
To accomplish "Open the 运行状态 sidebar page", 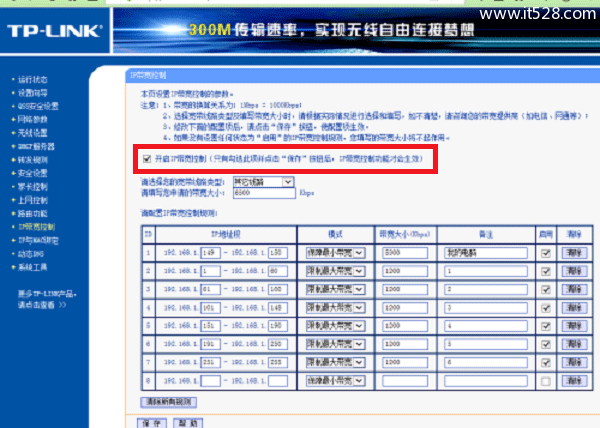I will [x=33, y=80].
